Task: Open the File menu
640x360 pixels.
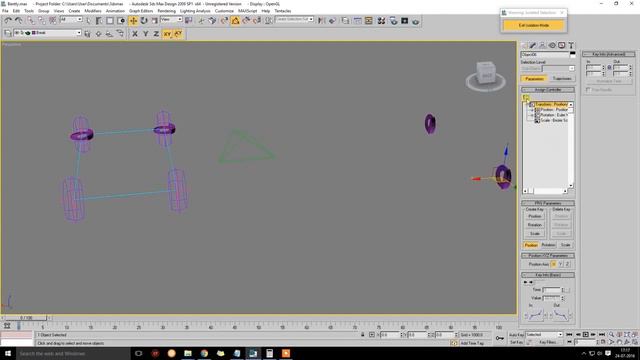Action: coord(5,11)
